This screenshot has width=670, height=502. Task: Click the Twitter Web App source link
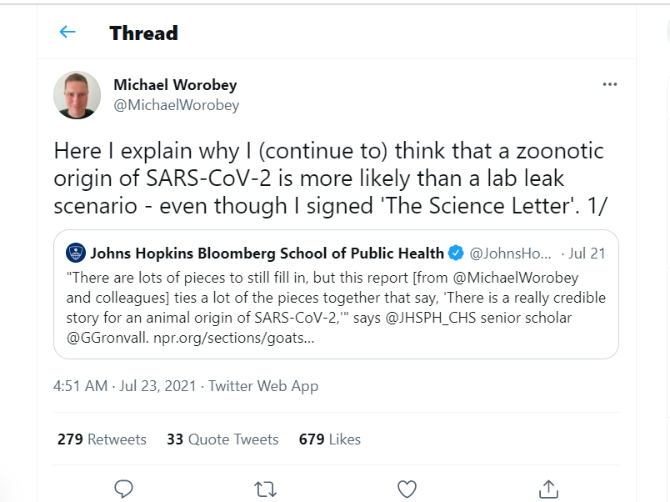(x=263, y=385)
